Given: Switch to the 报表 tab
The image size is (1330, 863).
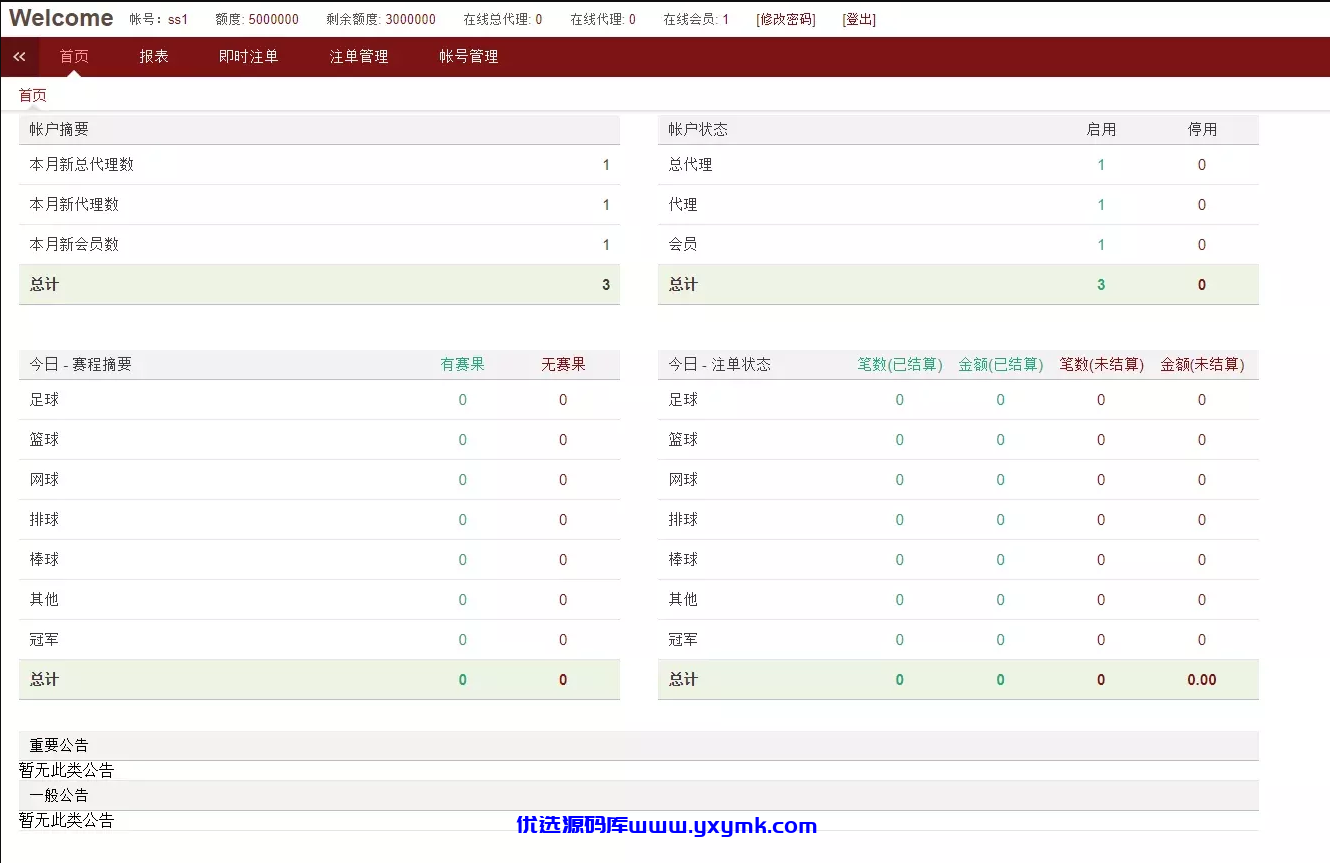Looking at the screenshot, I should (x=154, y=57).
